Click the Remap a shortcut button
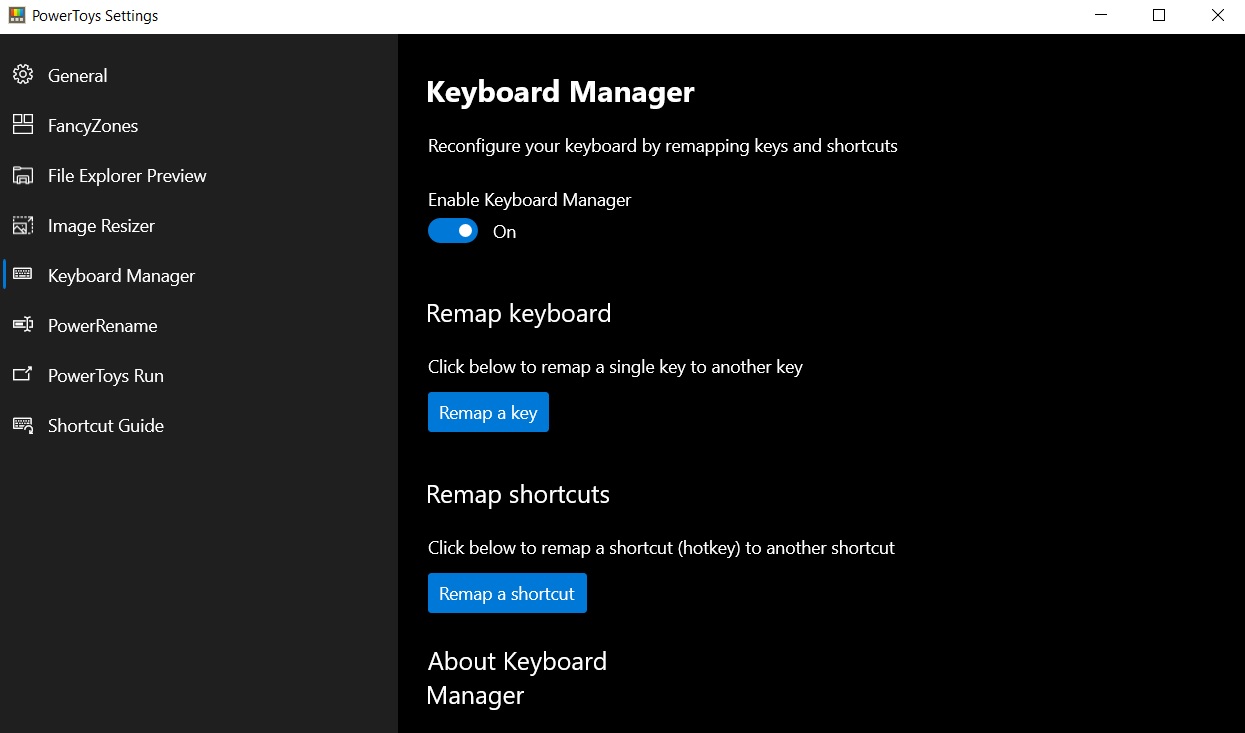This screenshot has height=733, width=1245. pyautogui.click(x=507, y=593)
